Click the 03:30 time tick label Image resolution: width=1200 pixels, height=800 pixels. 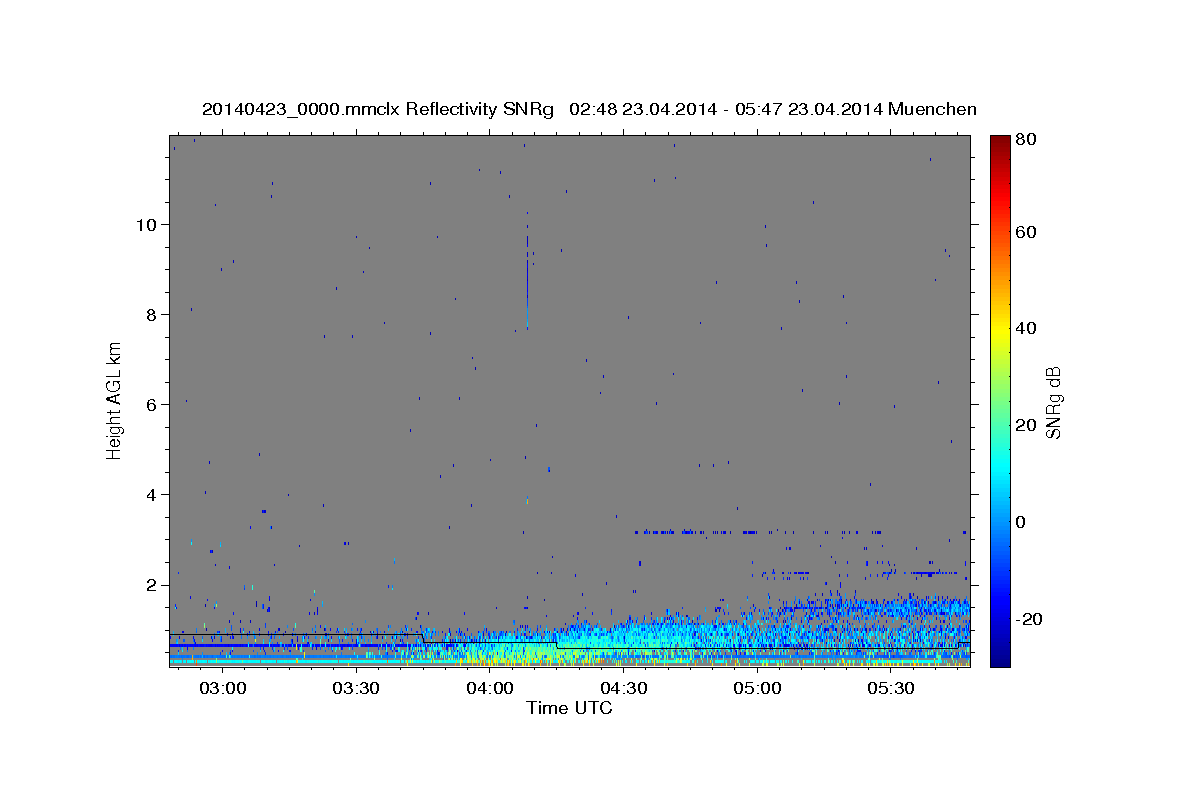click(356, 688)
